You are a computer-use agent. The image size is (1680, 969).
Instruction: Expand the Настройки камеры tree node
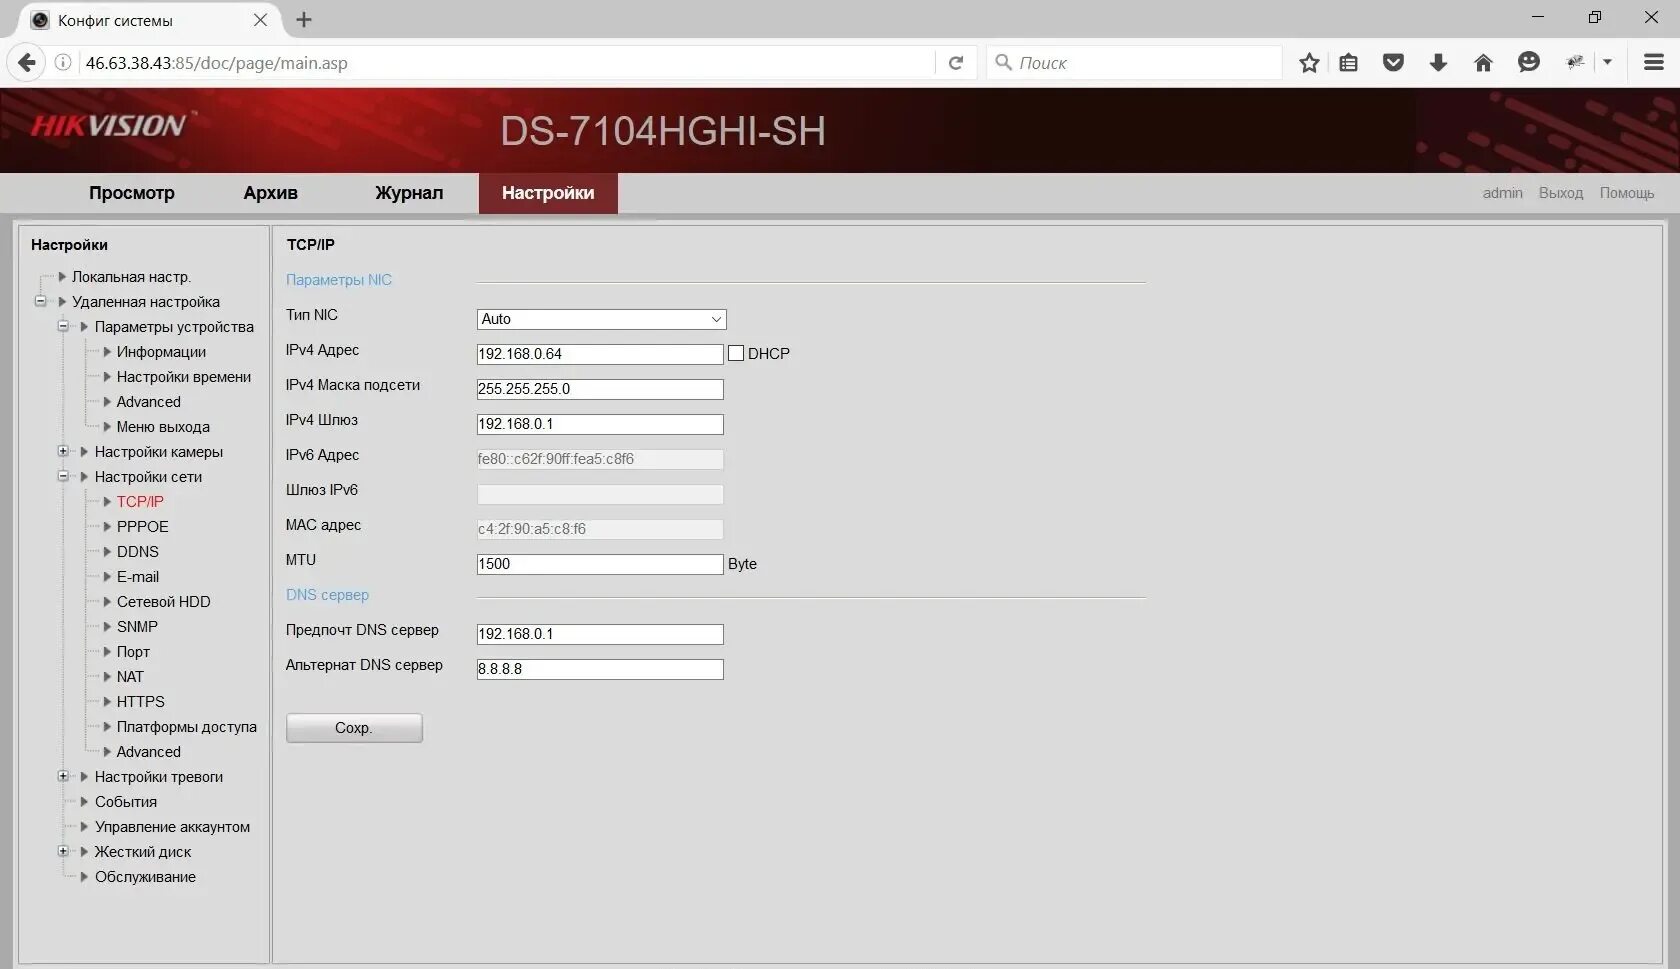63,451
